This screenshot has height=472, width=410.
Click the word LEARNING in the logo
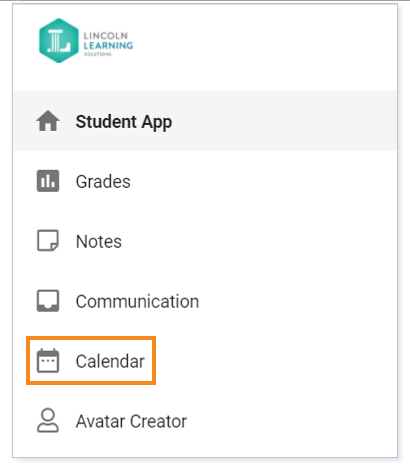coord(108,45)
